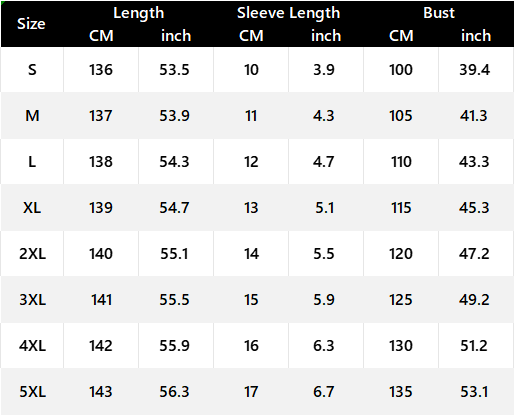Select the 4XL row label
This screenshot has height=415, width=514.
click(32, 346)
